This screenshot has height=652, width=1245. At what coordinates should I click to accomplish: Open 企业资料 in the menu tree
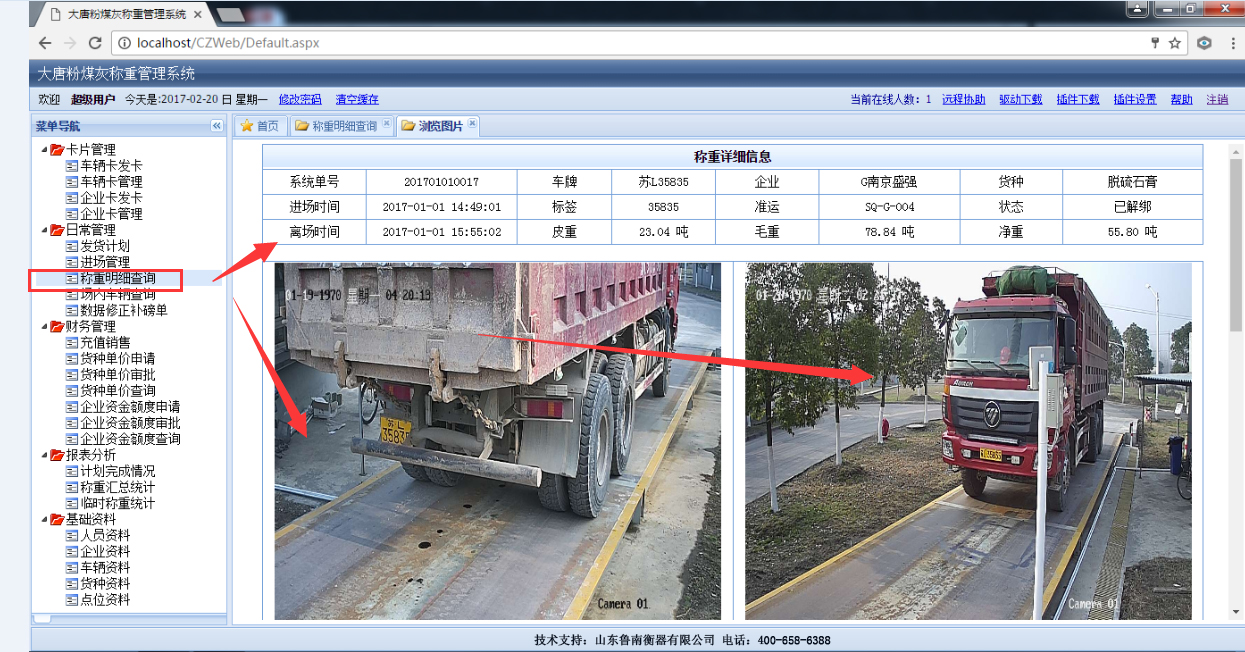(x=105, y=551)
